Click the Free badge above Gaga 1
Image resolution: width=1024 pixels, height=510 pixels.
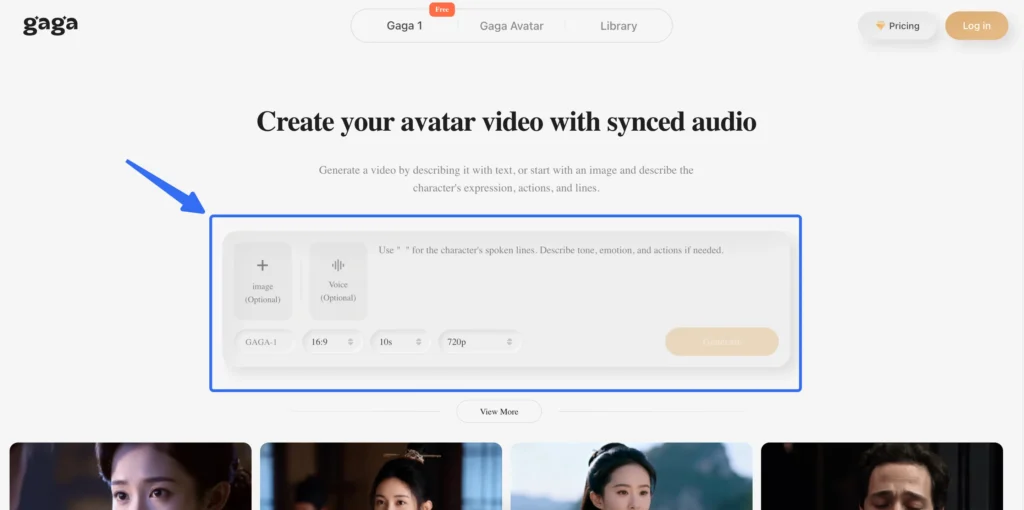[x=441, y=9]
